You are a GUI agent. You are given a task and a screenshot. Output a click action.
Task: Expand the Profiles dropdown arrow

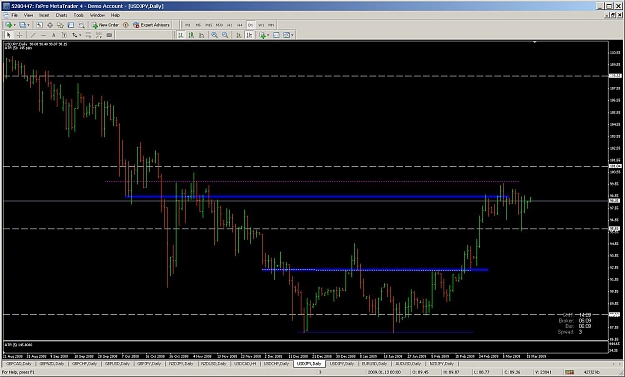coord(28,25)
